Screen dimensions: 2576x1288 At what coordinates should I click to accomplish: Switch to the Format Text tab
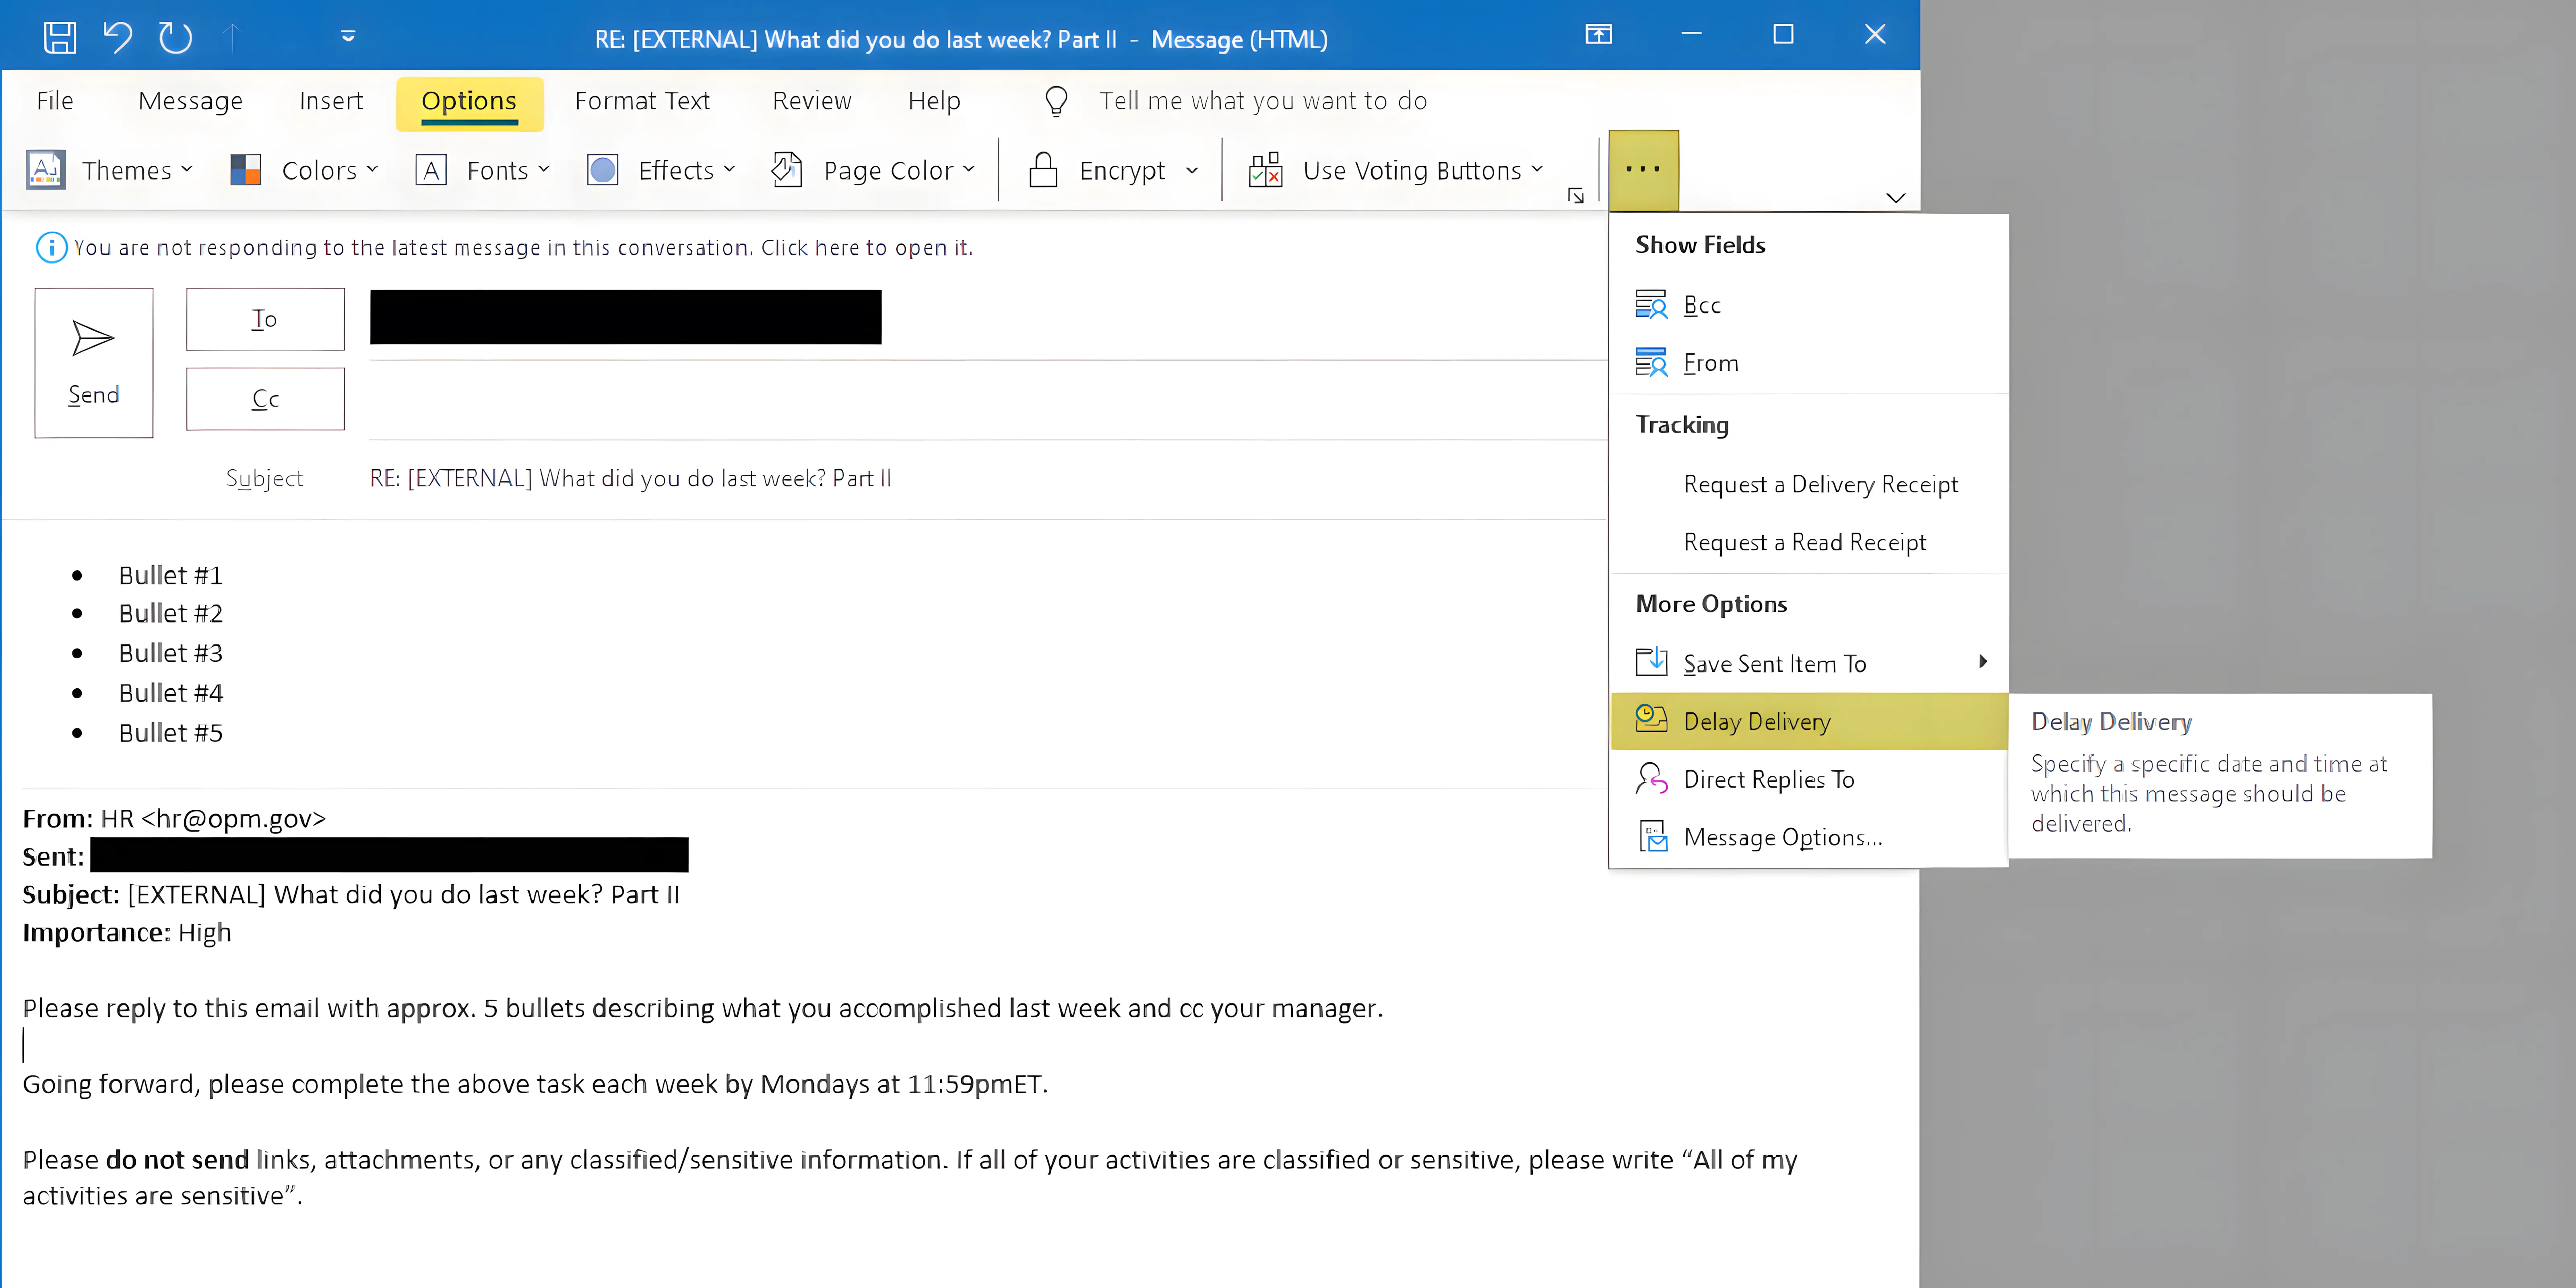[642, 101]
